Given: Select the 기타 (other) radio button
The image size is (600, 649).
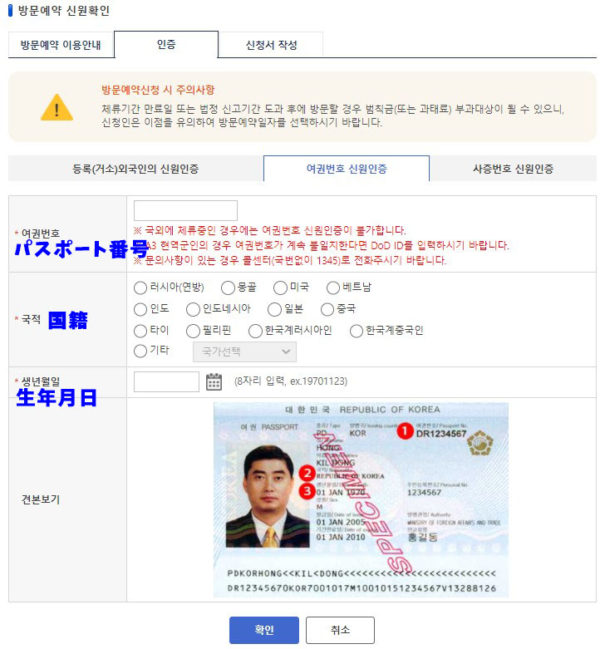Looking at the screenshot, I should (x=140, y=351).
